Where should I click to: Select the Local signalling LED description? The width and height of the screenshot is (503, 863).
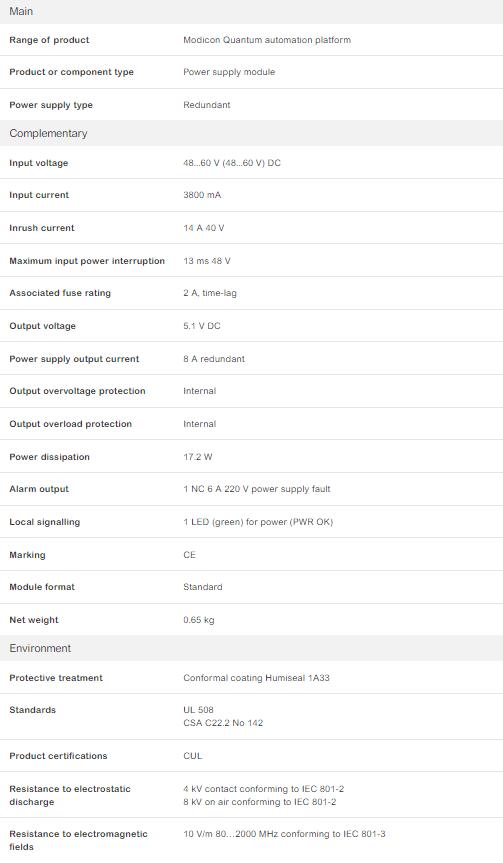258,522
